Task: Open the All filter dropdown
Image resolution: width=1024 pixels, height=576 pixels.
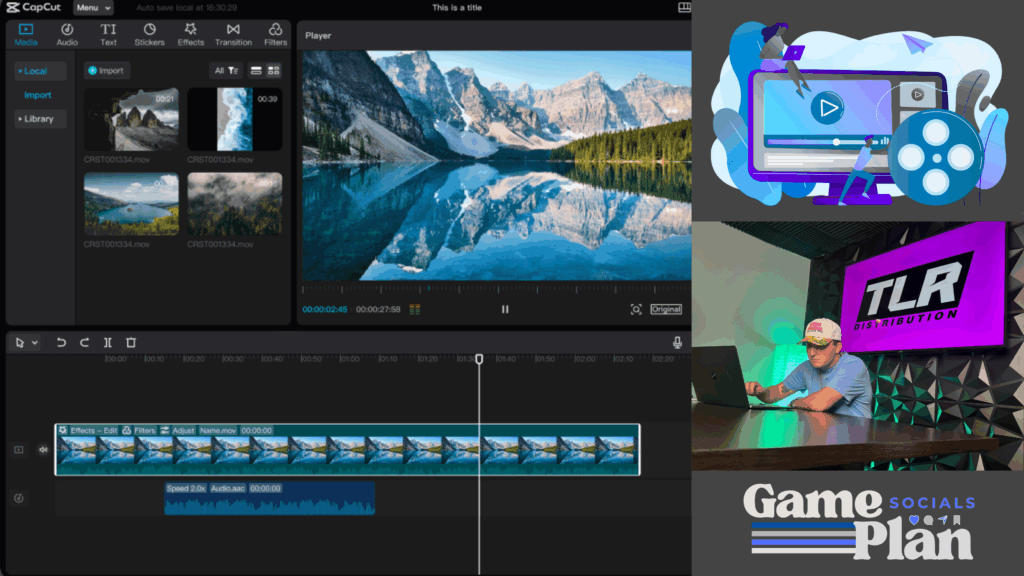Action: tap(225, 71)
